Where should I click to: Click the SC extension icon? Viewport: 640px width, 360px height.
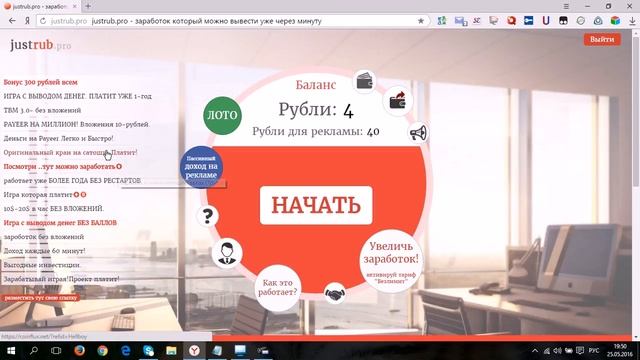coord(477,21)
